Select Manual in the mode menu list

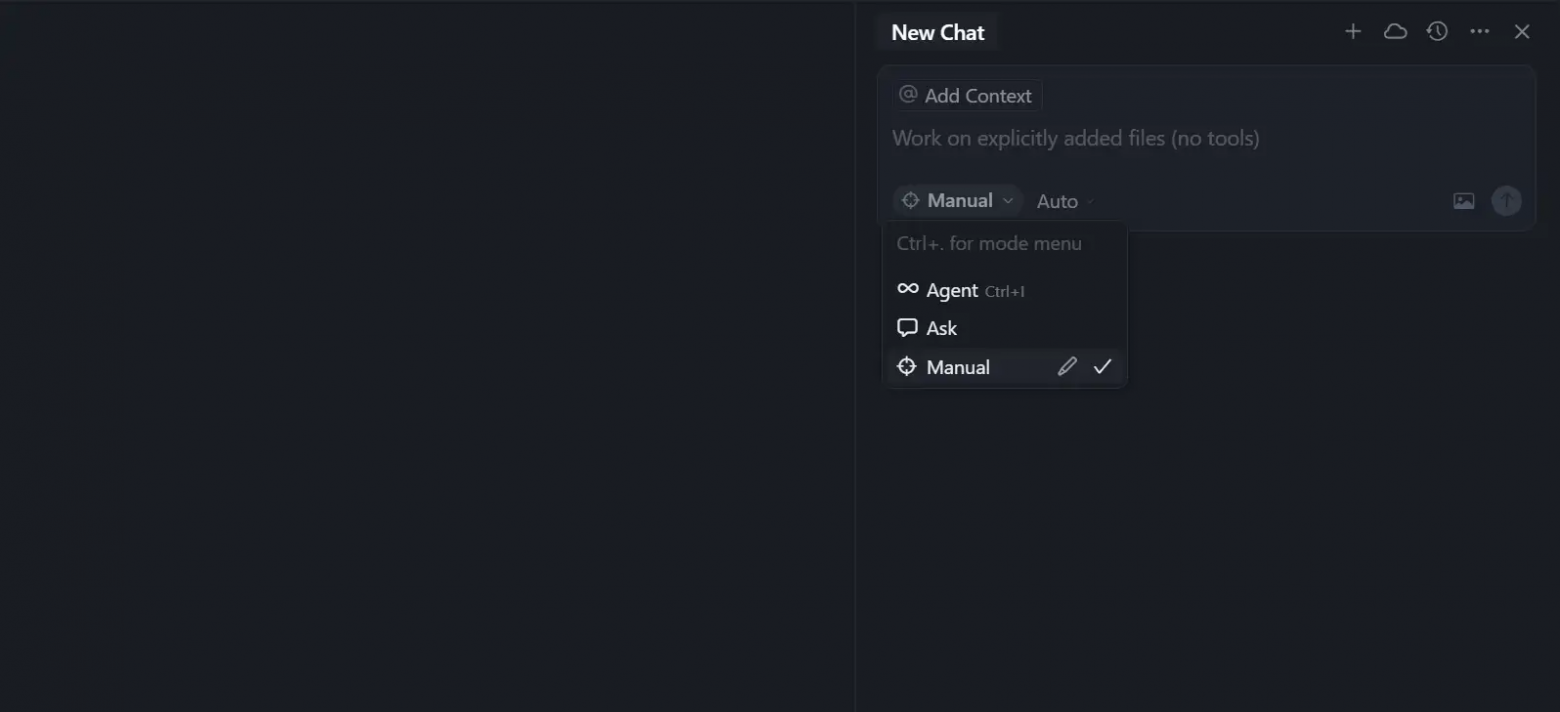(958, 367)
